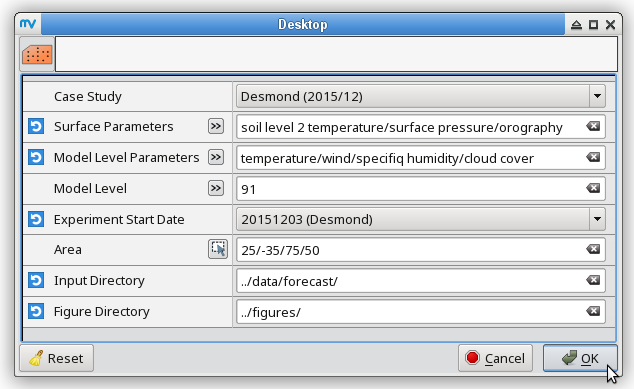
Task: Click the Reset button with the broom
Action: pyautogui.click(x=57, y=358)
